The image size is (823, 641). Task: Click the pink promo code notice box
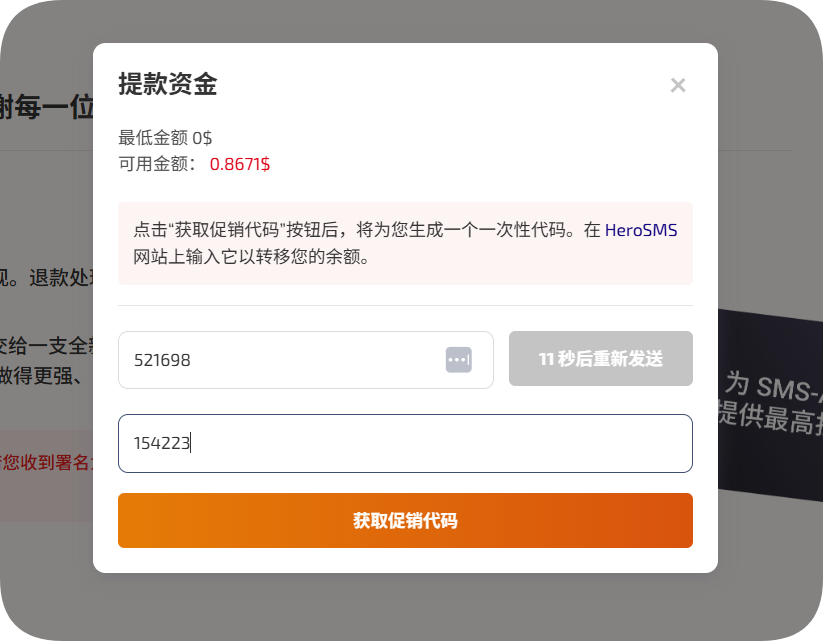pyautogui.click(x=405, y=243)
